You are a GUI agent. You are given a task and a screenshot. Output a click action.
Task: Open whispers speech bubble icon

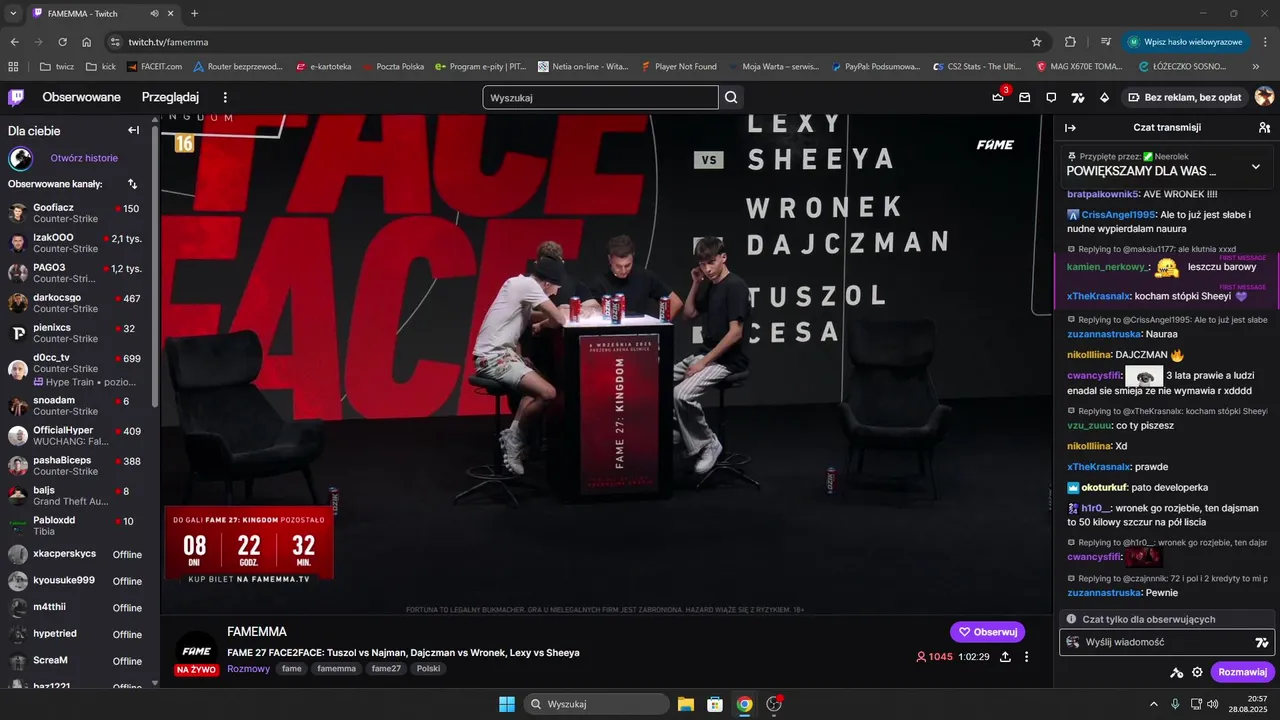click(x=1051, y=97)
